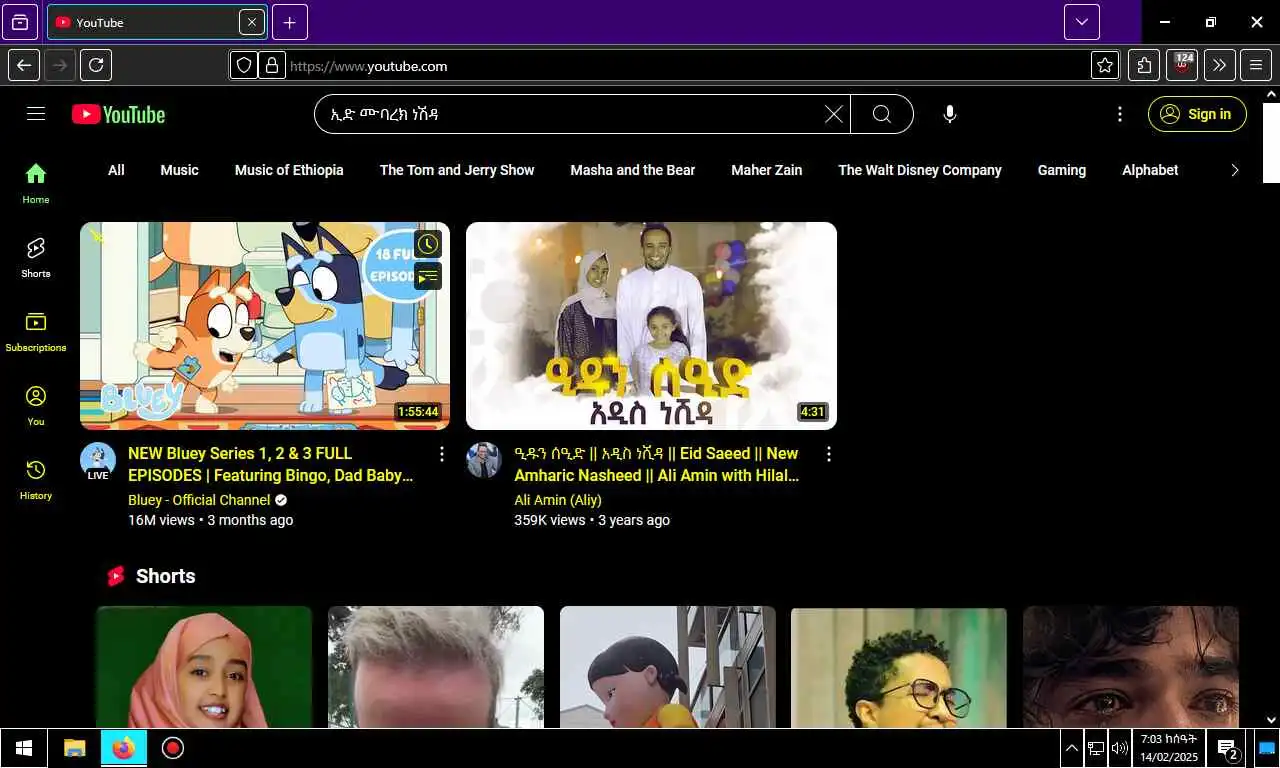The image size is (1280, 768).
Task: Open the Eid Saeed video's three-dot options
Action: 828,454
